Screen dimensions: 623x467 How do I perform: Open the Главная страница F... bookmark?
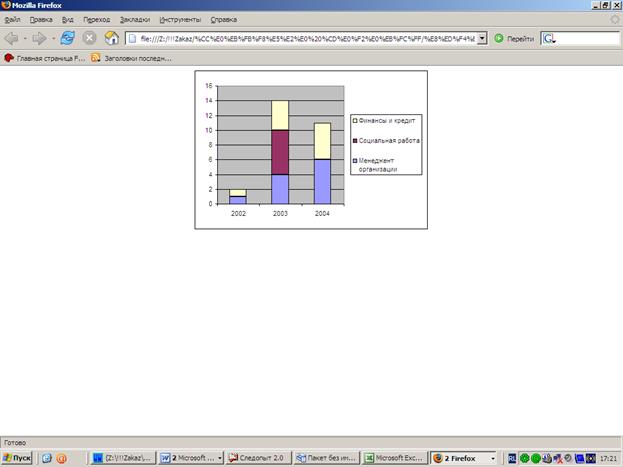[x=44, y=58]
